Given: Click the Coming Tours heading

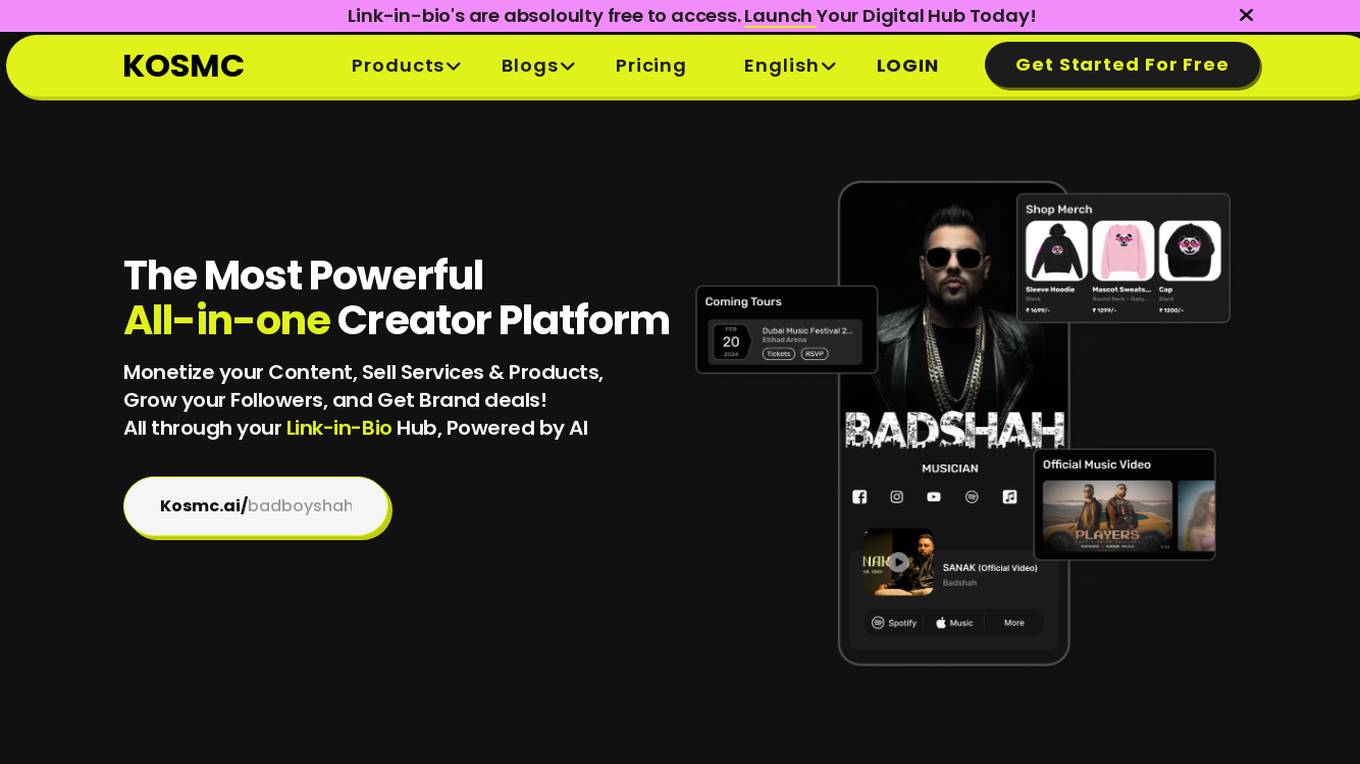Looking at the screenshot, I should coord(743,301).
